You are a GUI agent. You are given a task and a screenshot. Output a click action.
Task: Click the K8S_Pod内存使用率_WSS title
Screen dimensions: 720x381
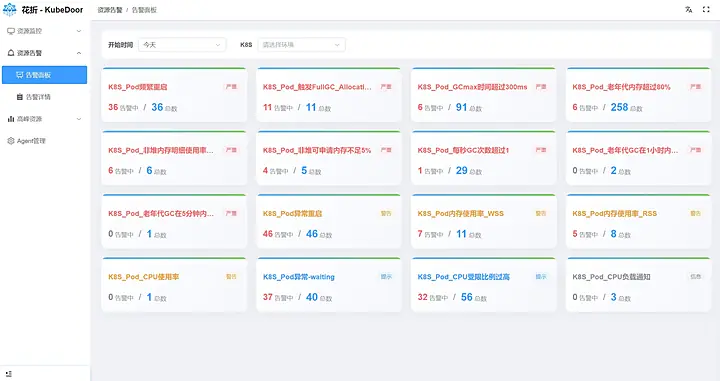[461, 214]
